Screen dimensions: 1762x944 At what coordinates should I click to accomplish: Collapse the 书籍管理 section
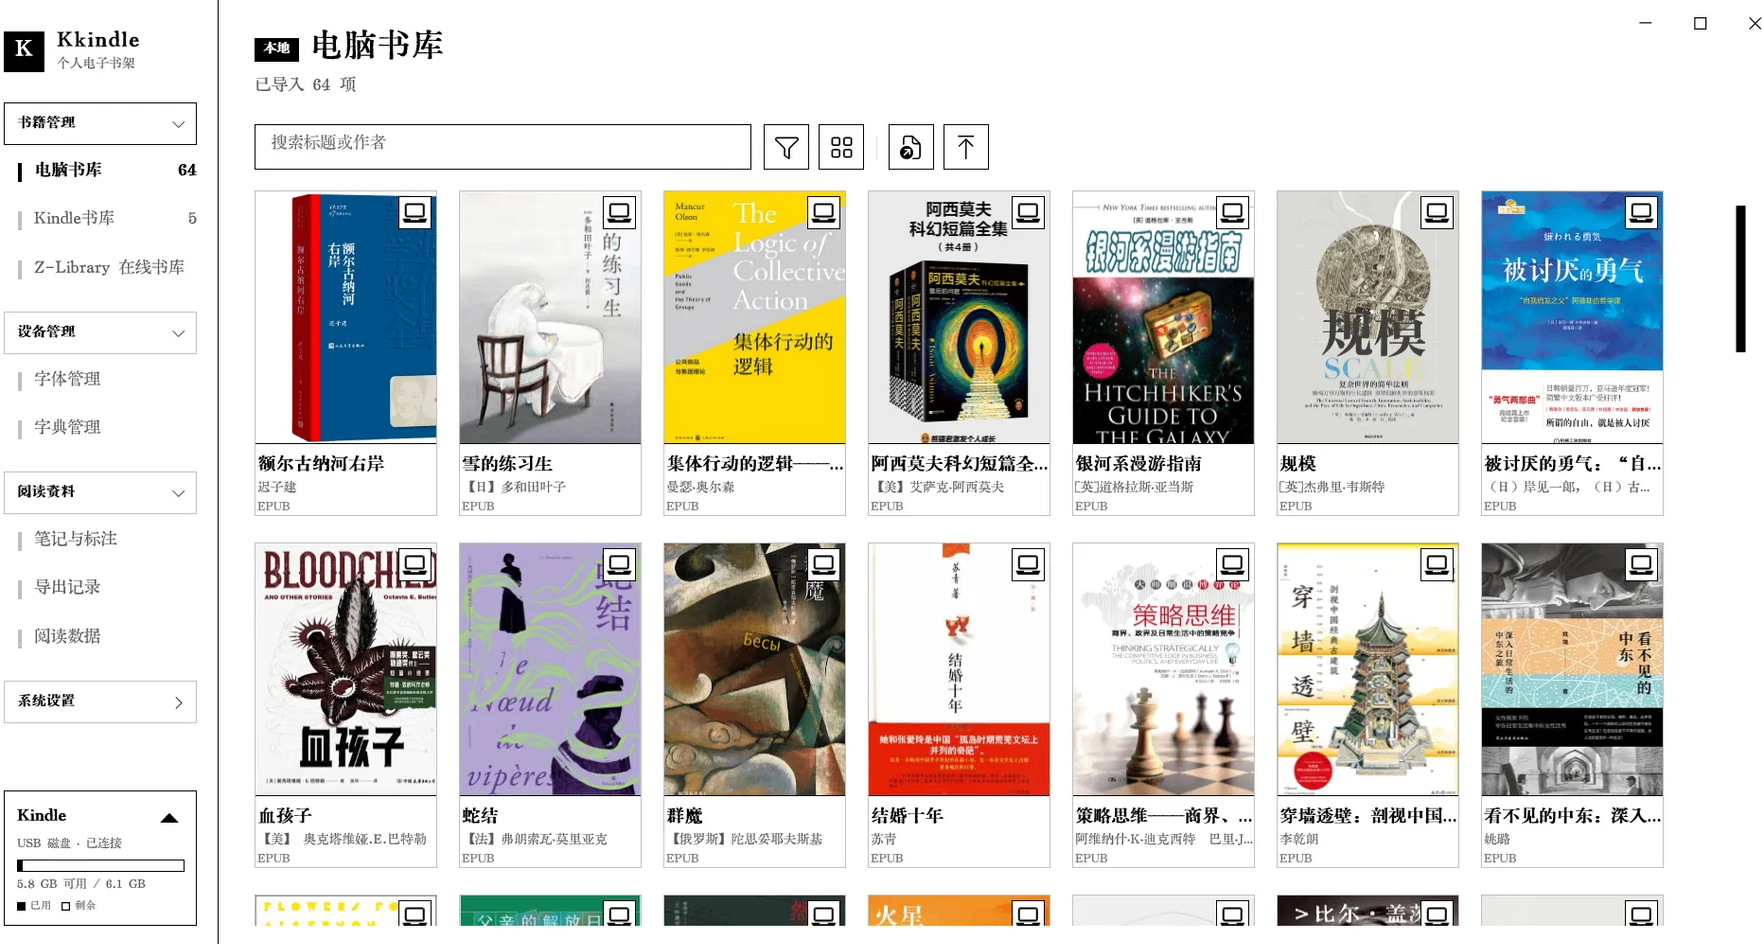[100, 123]
